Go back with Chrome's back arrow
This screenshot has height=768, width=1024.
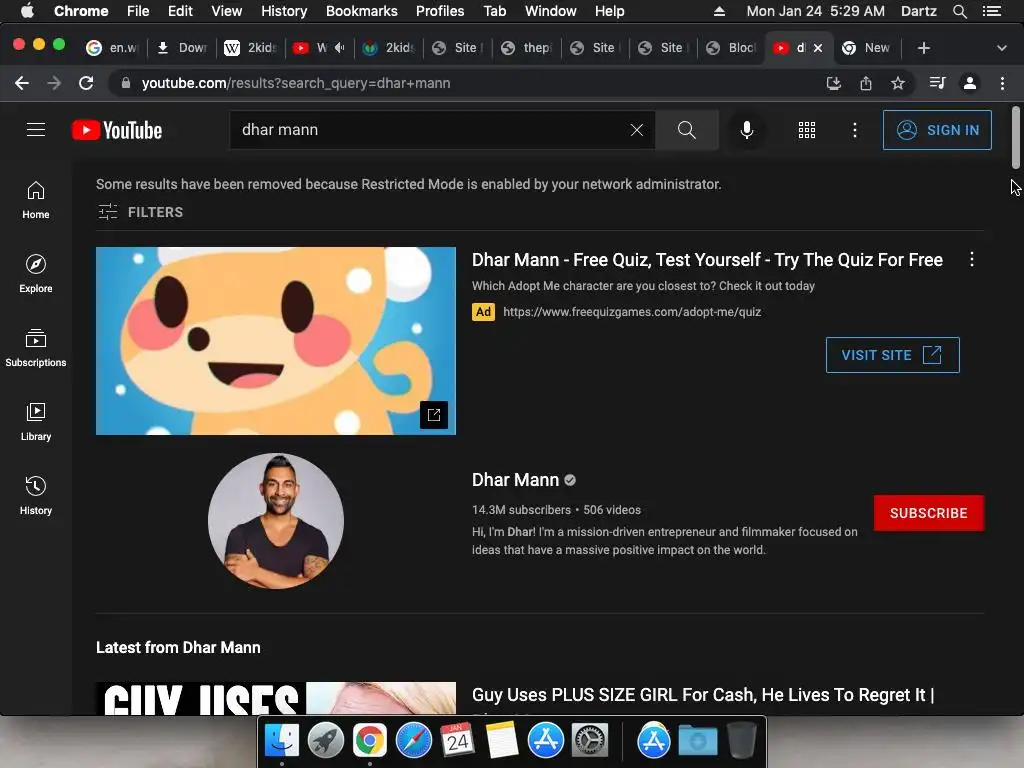point(22,83)
